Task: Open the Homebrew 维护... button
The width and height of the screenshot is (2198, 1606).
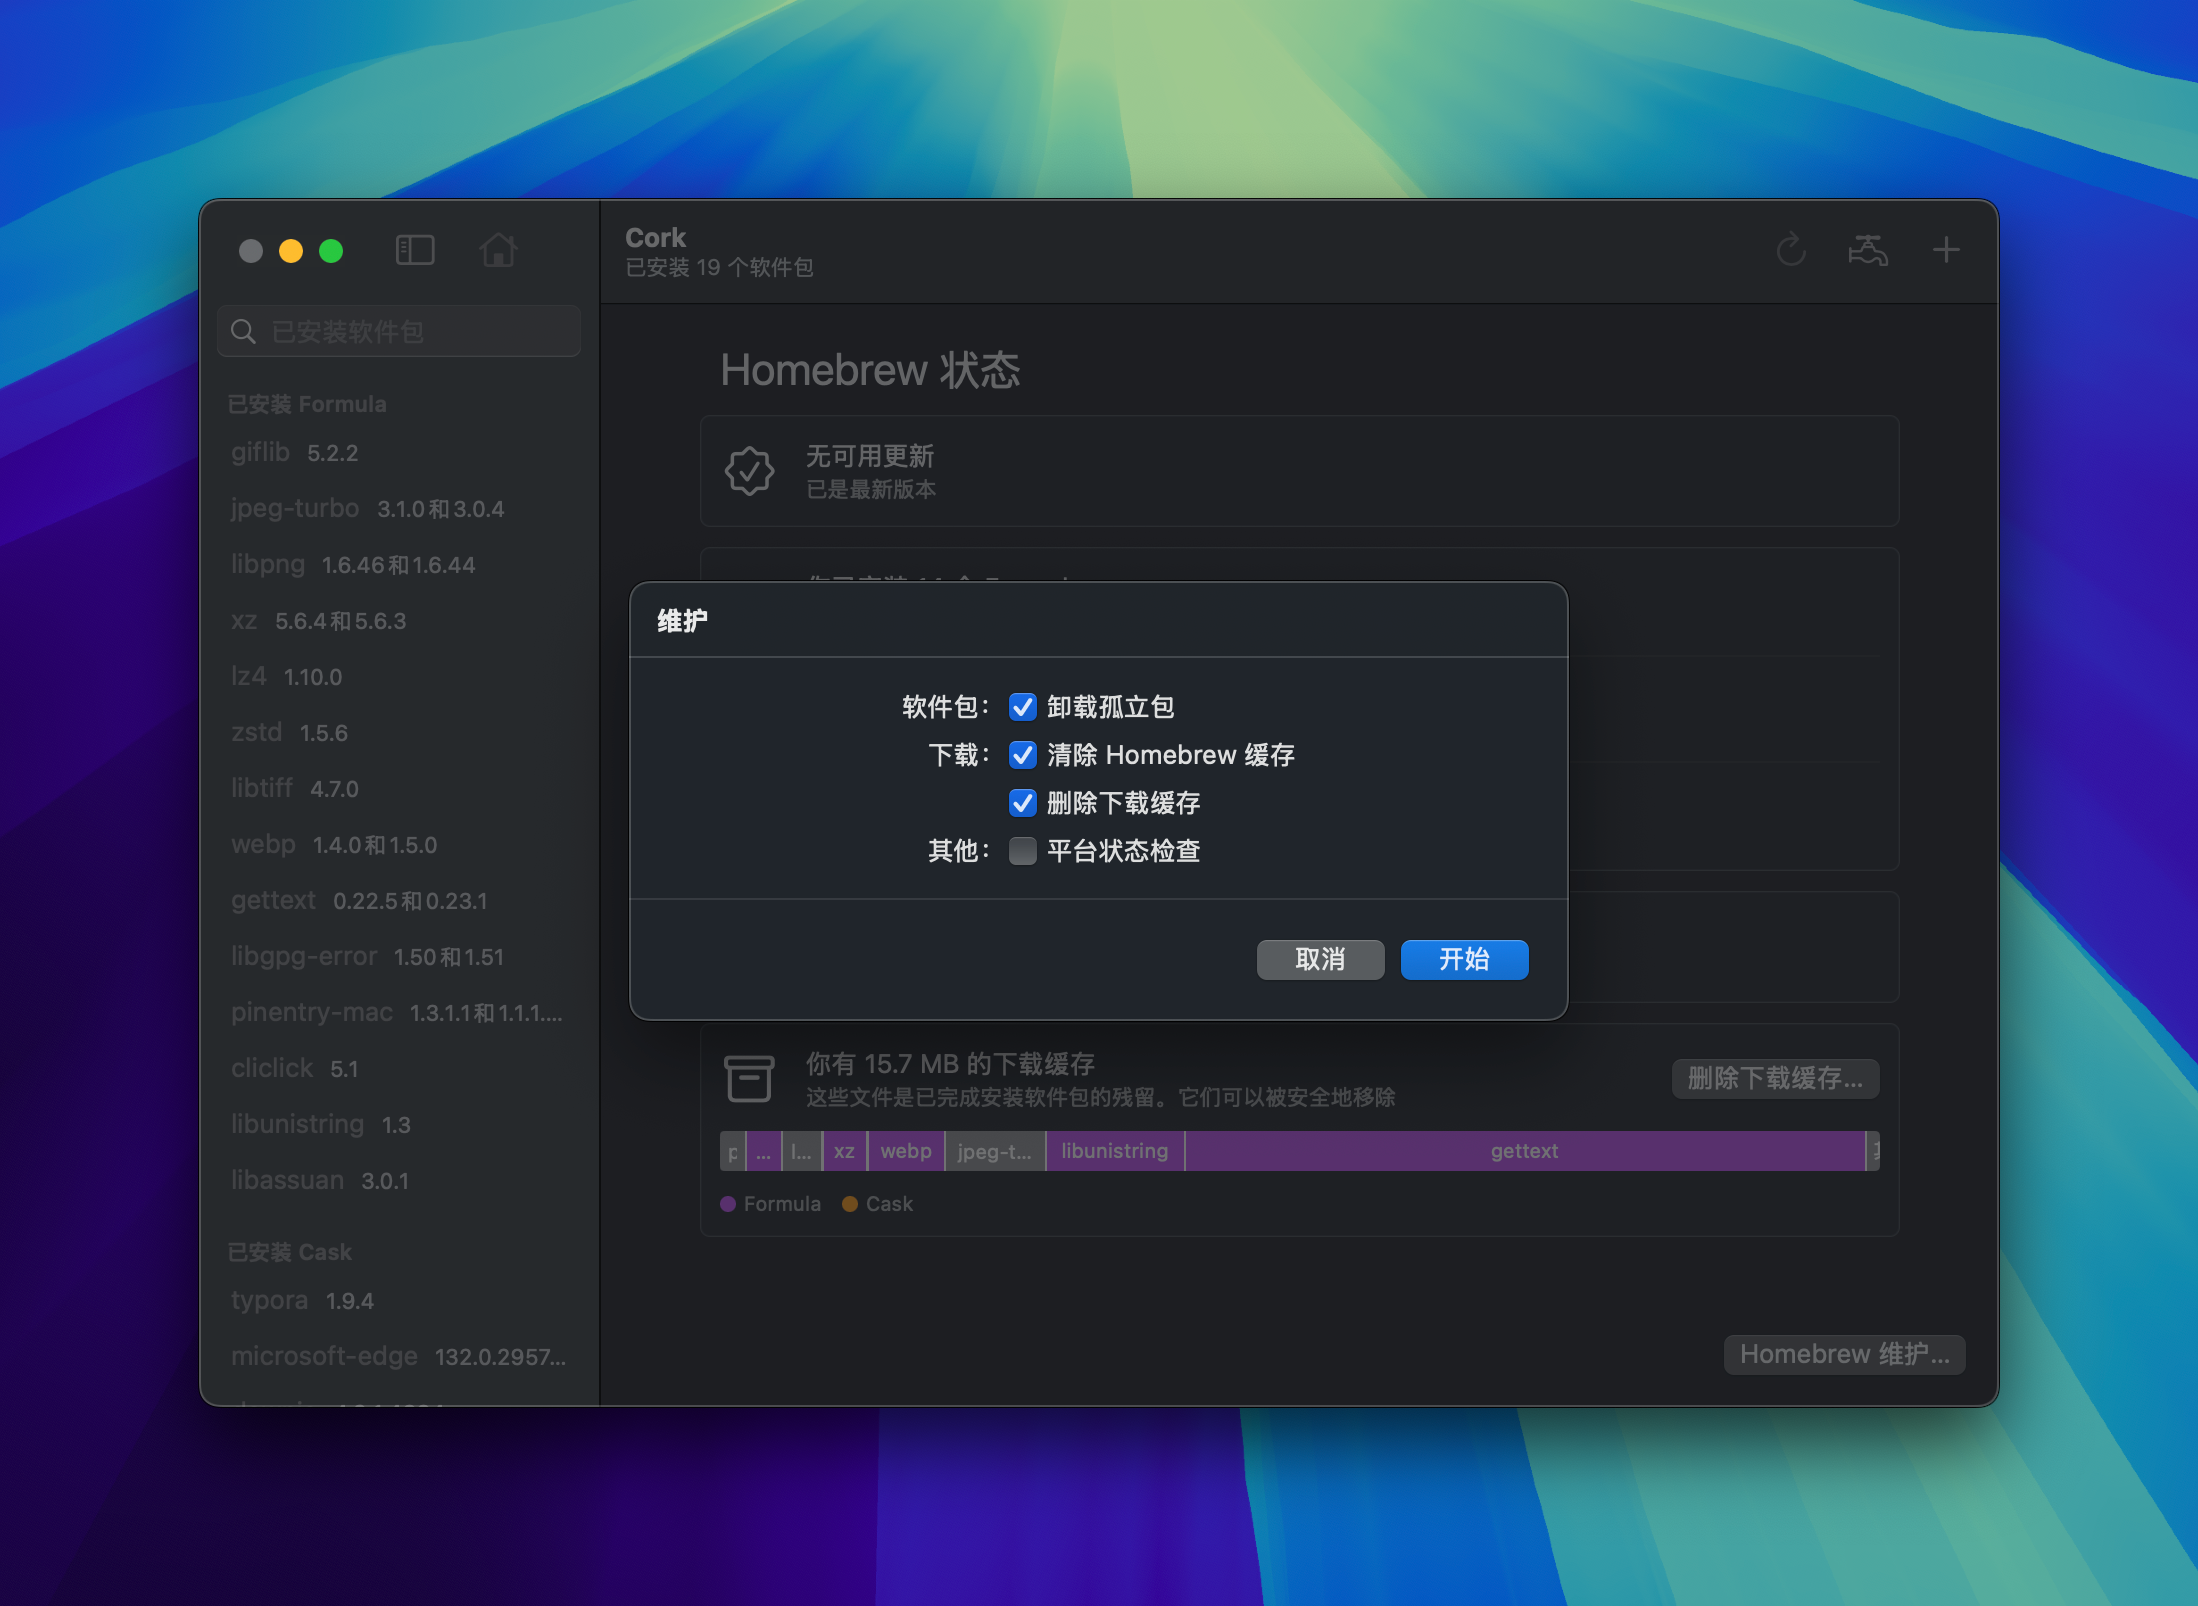Action: [1844, 1355]
